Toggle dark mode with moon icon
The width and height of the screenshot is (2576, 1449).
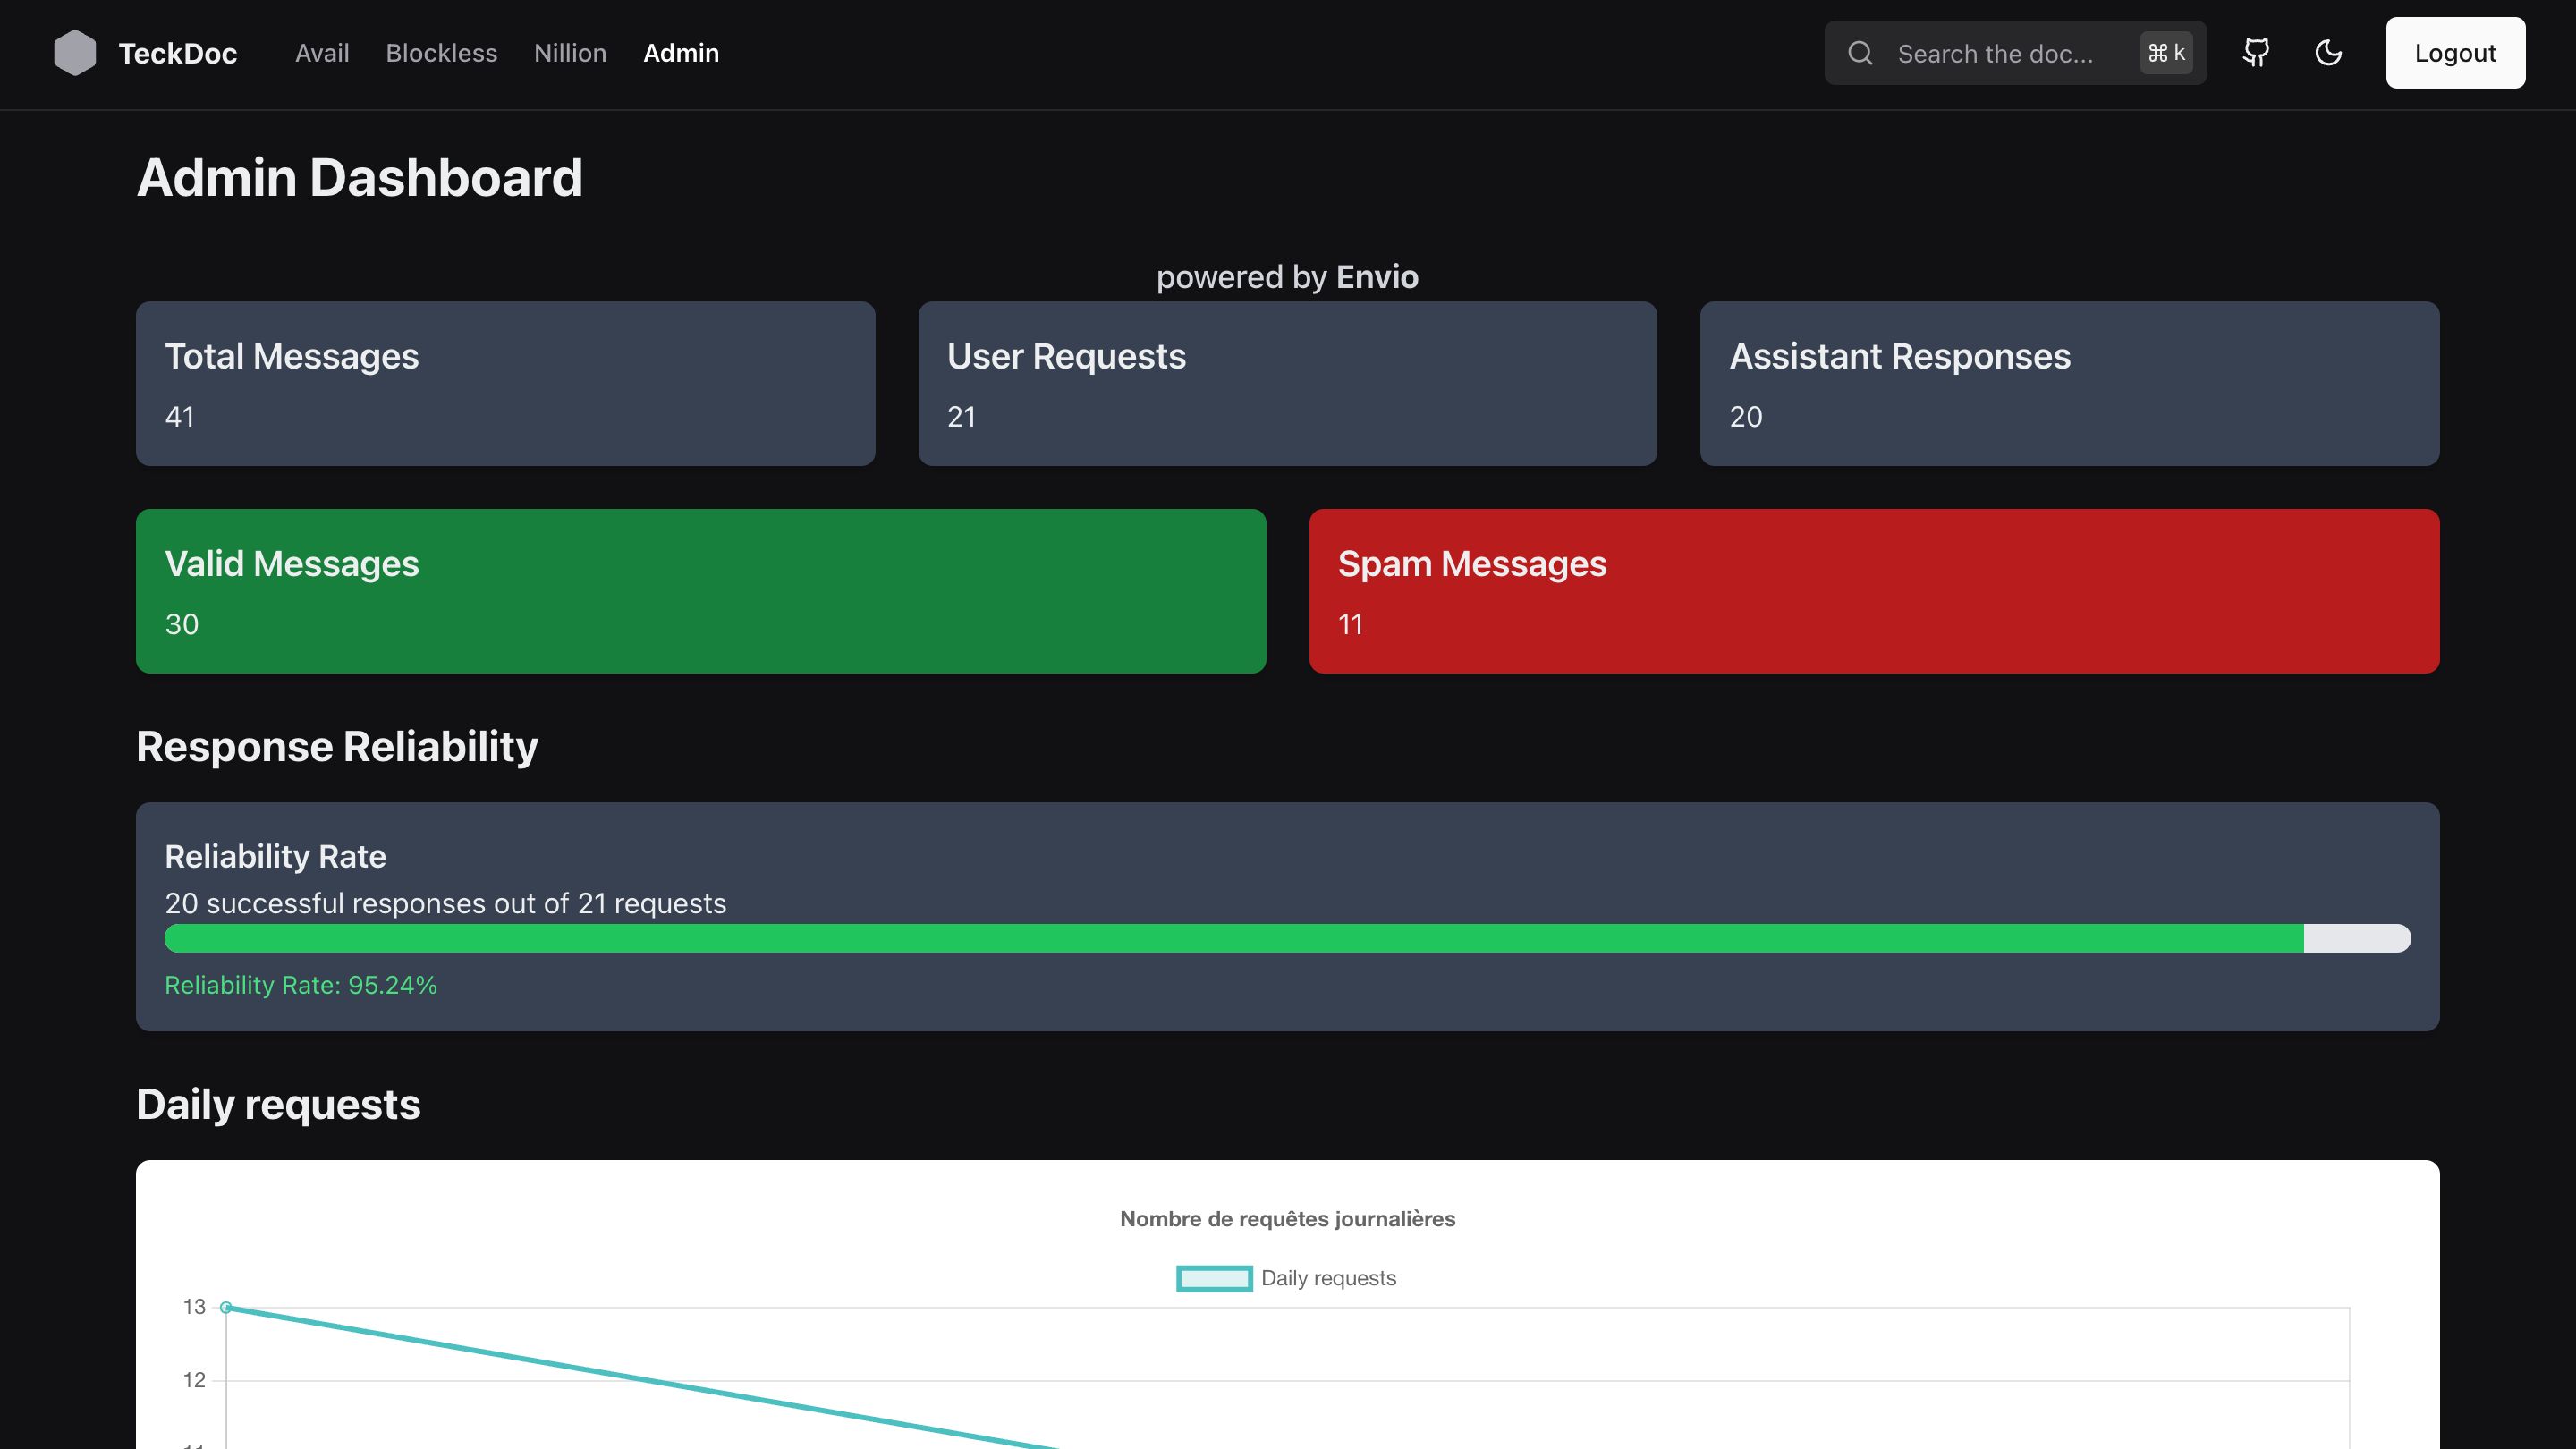[2328, 53]
